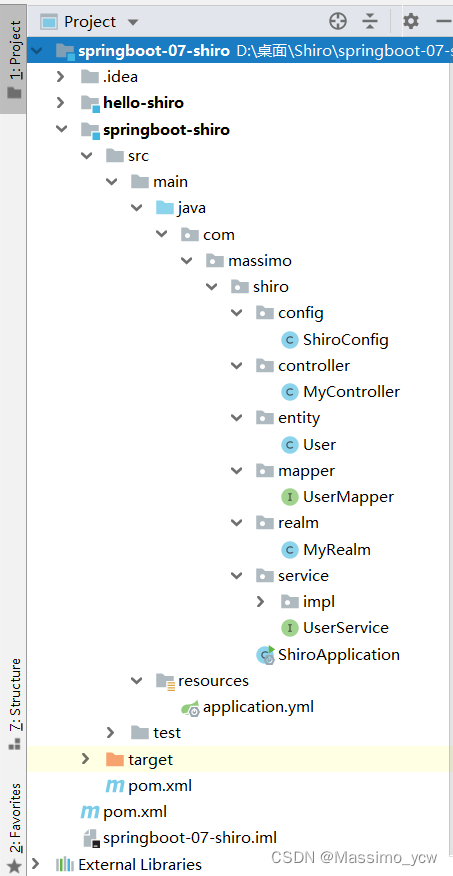Collapse the com package
Screen dimensions: 453x876
[x=161, y=234]
